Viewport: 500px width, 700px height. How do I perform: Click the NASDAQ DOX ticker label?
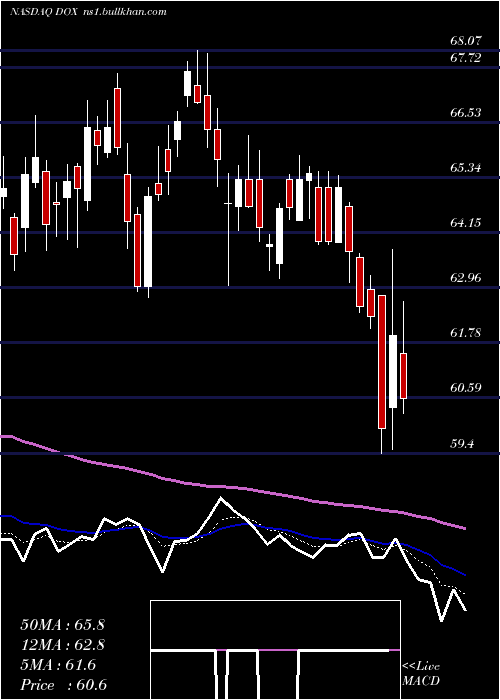pyautogui.click(x=44, y=12)
